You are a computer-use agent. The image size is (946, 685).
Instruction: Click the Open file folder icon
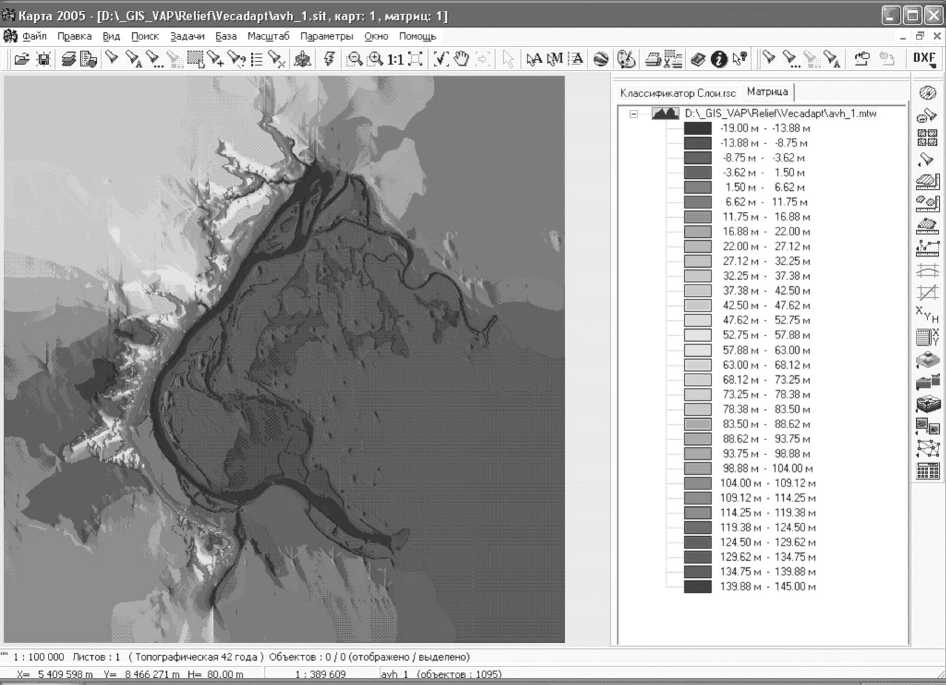pos(21,59)
